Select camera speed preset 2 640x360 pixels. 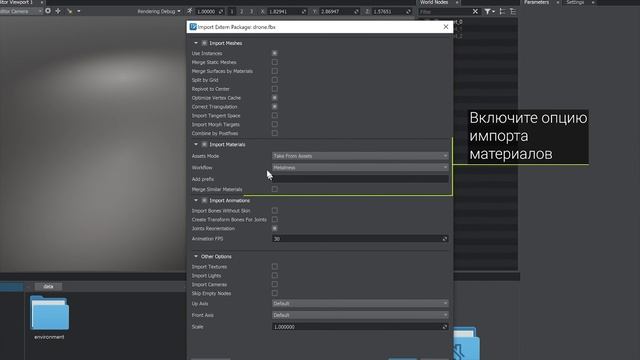241,11
